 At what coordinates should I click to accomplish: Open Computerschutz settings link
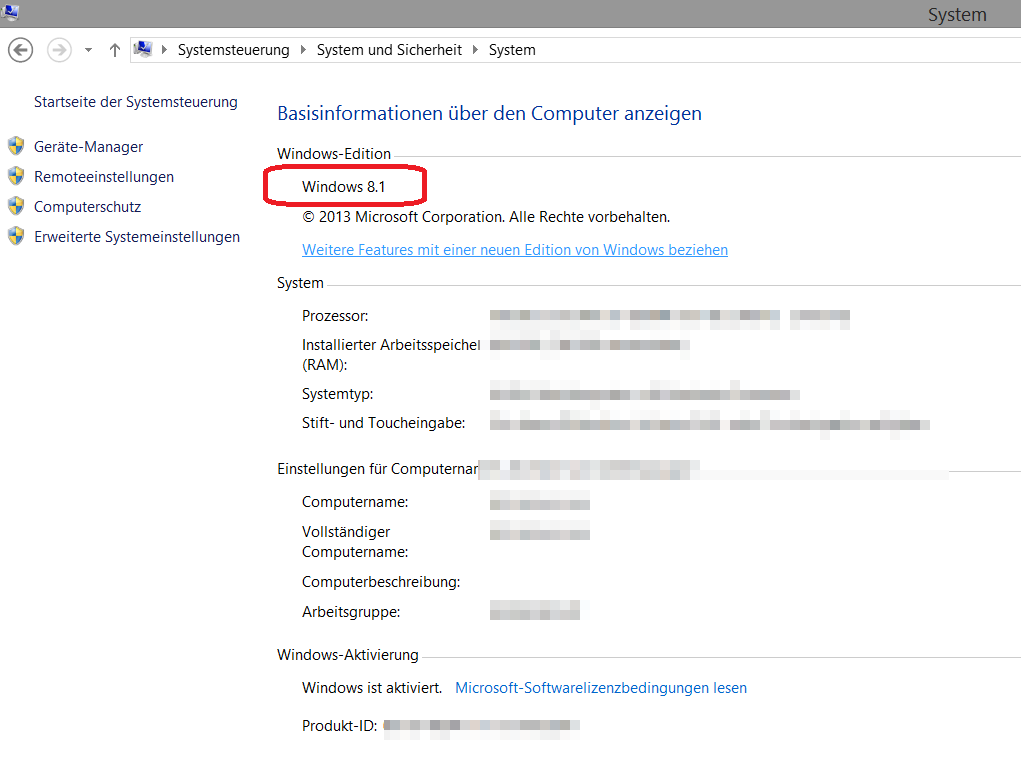87,207
